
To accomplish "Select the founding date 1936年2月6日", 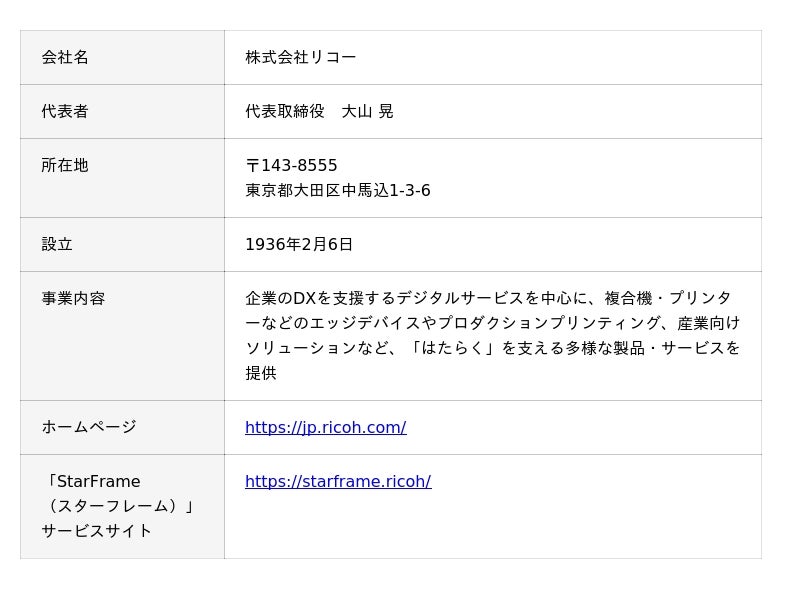I will pyautogui.click(x=299, y=245).
